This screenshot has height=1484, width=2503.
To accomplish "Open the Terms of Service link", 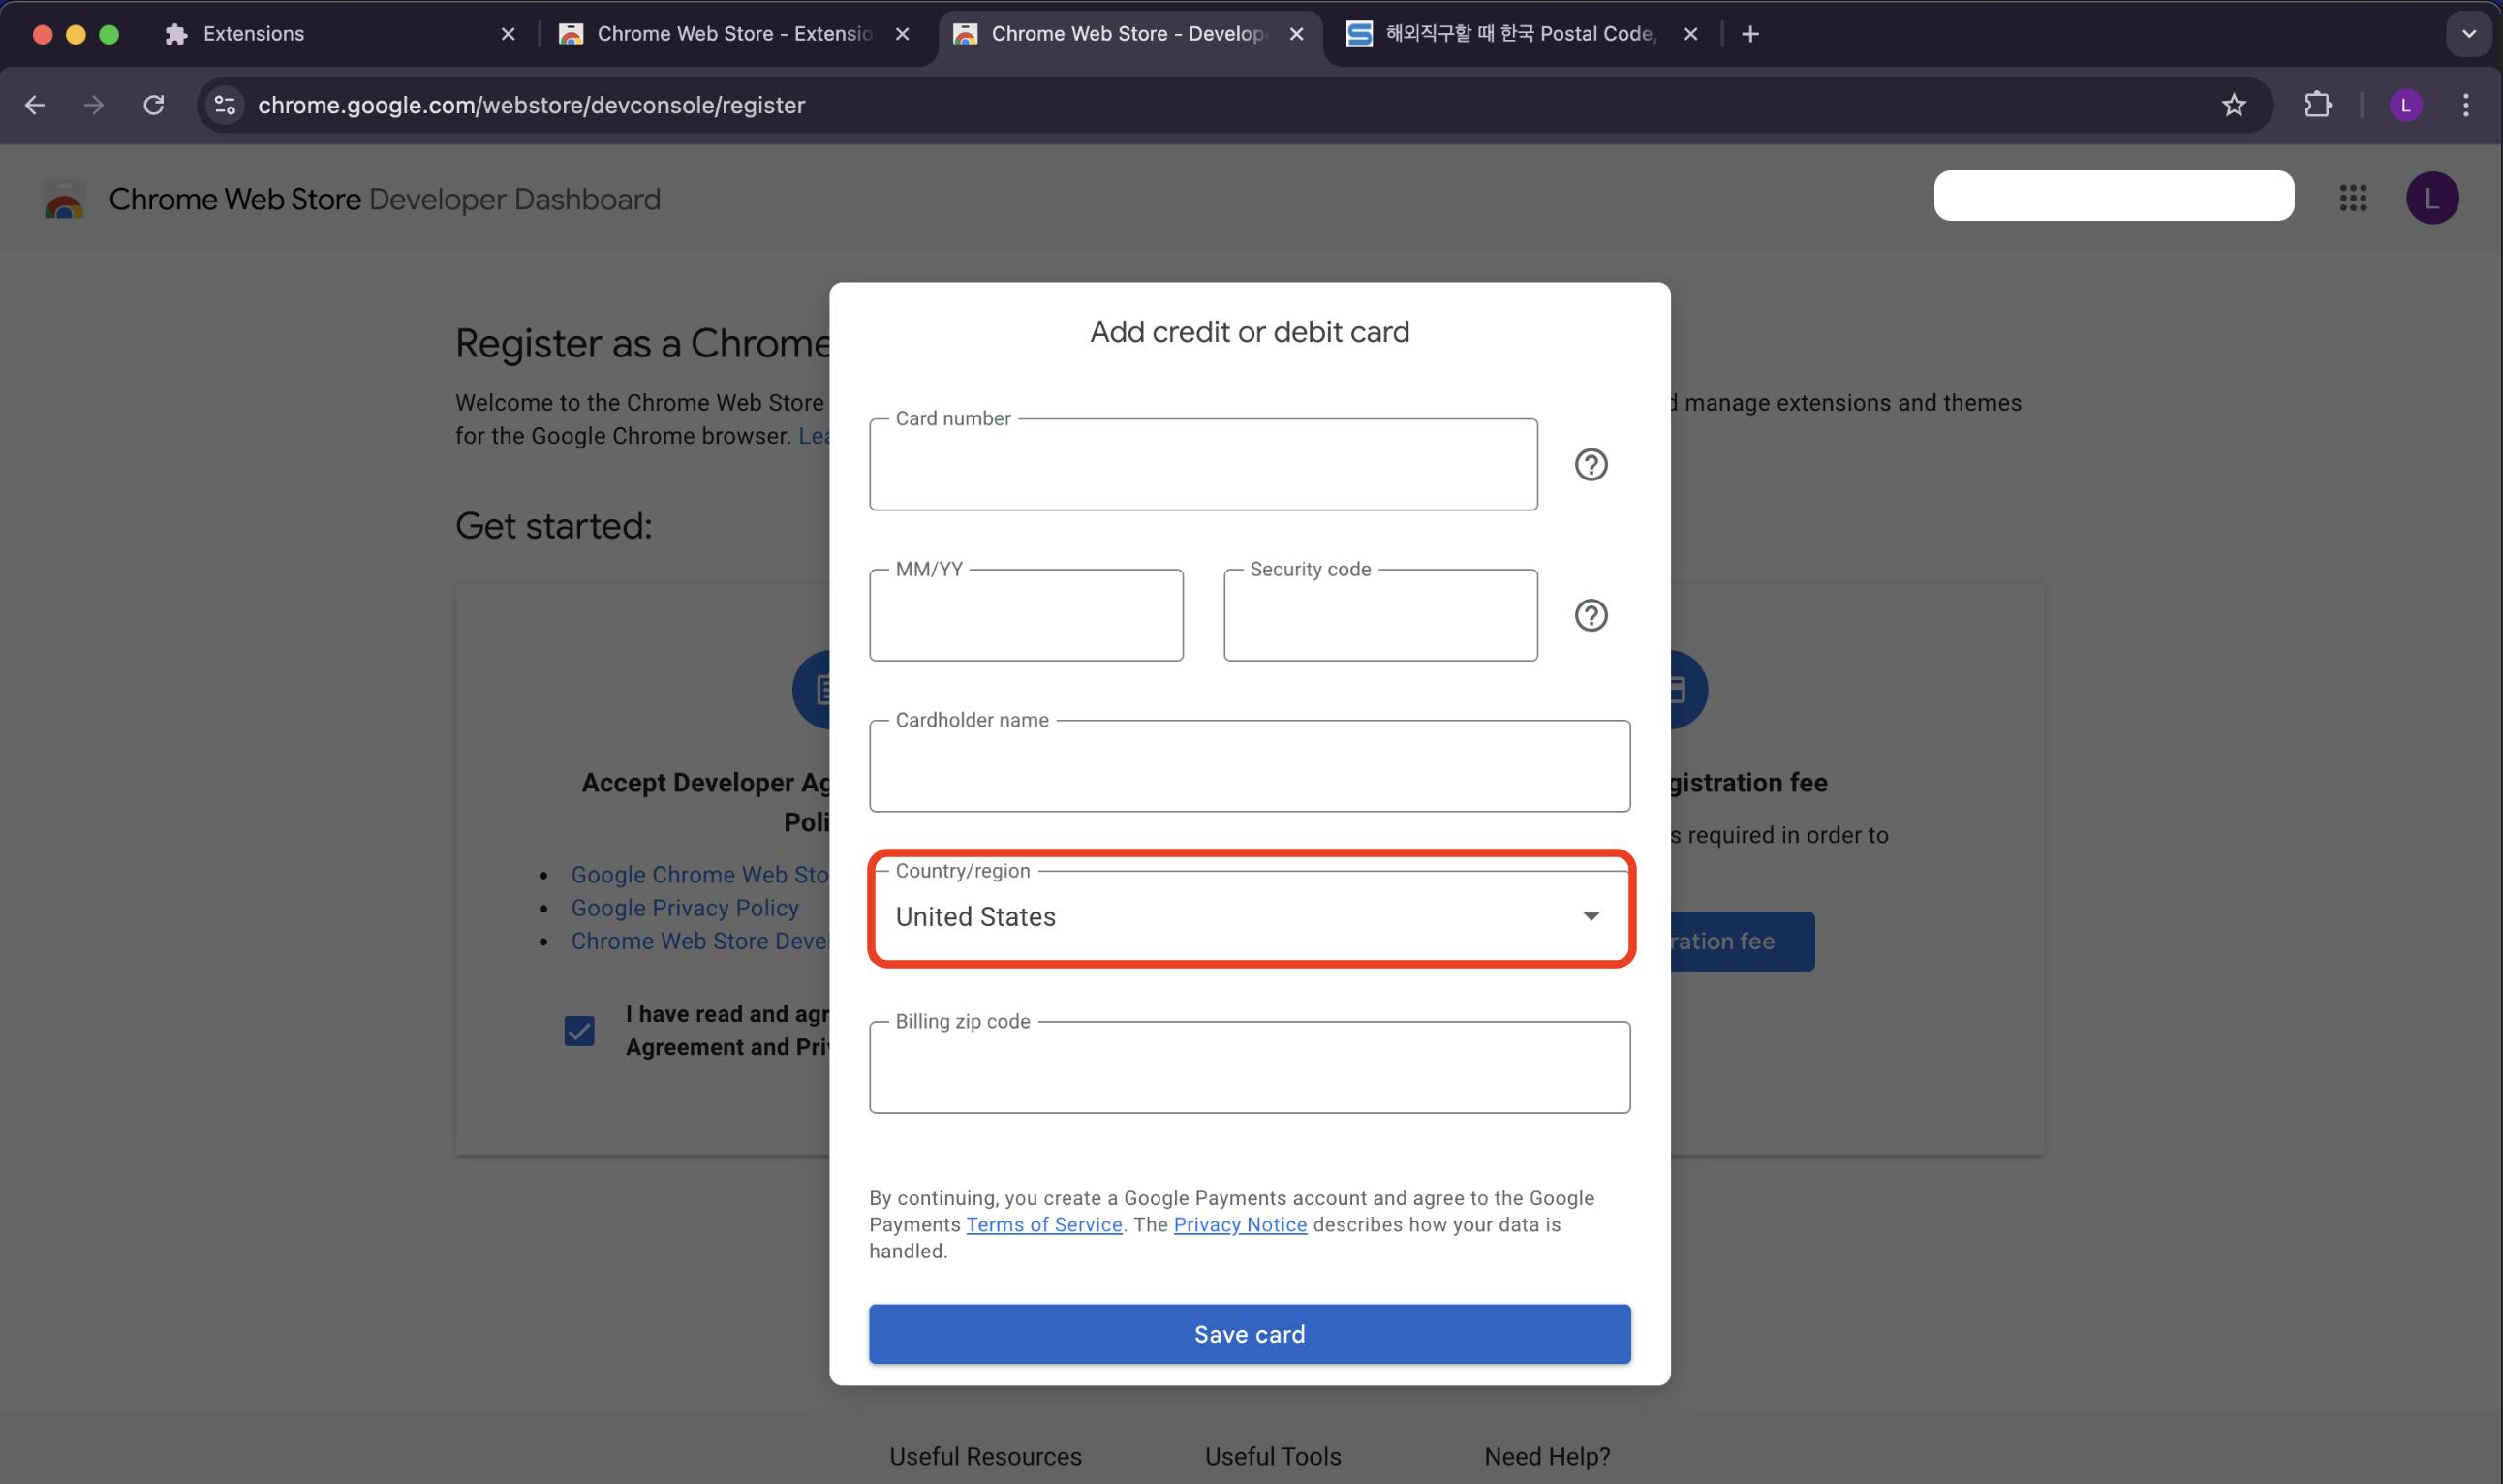I will pyautogui.click(x=1043, y=1224).
